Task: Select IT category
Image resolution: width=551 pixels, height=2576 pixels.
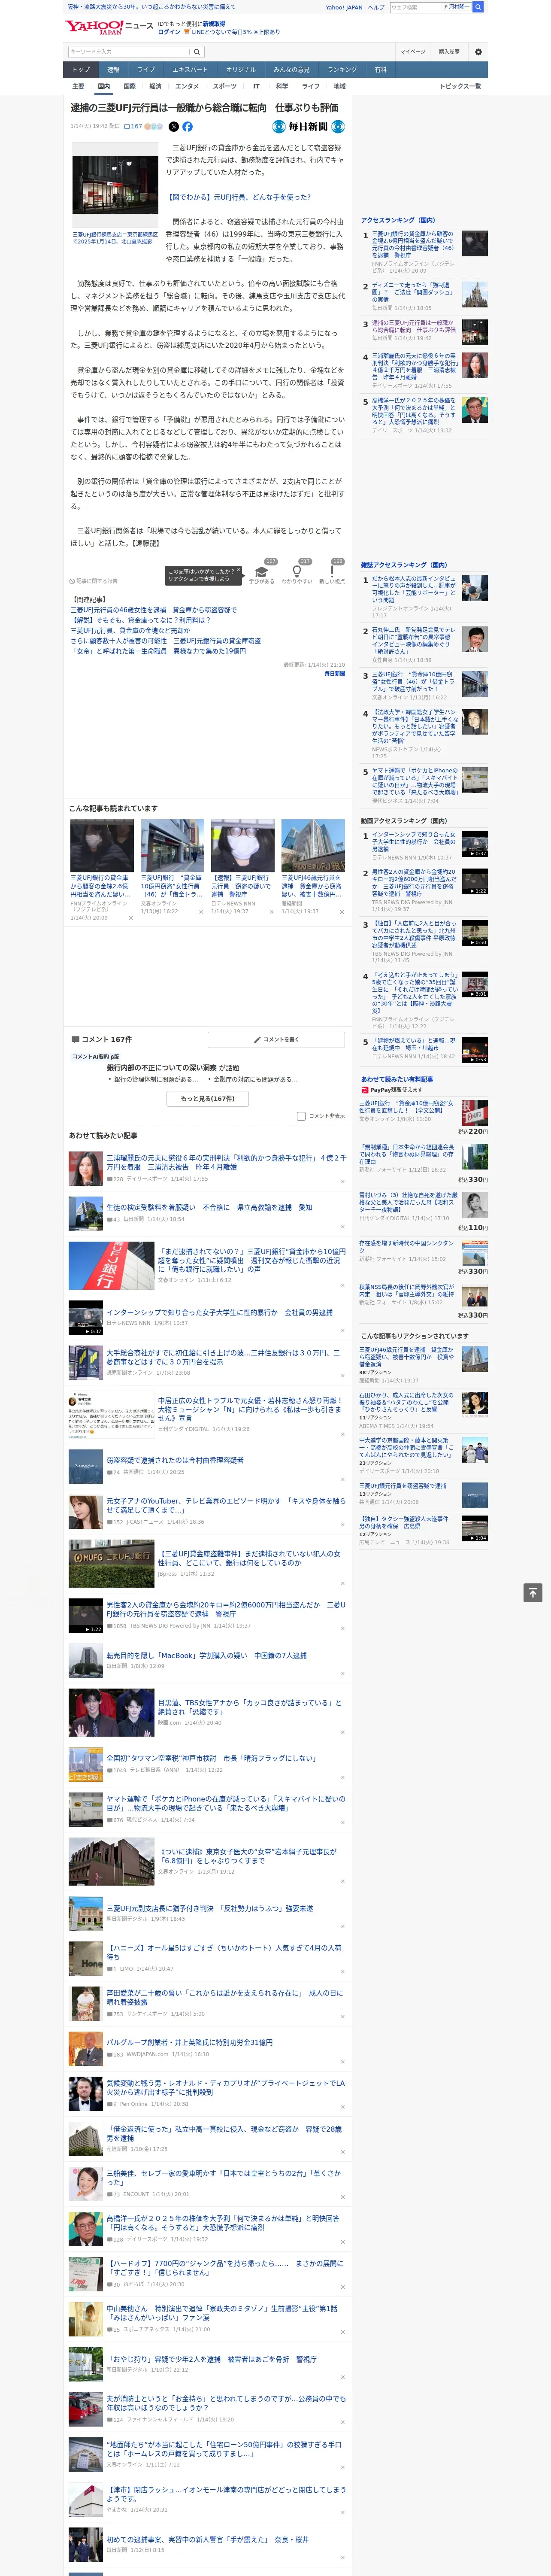Action: (x=256, y=86)
